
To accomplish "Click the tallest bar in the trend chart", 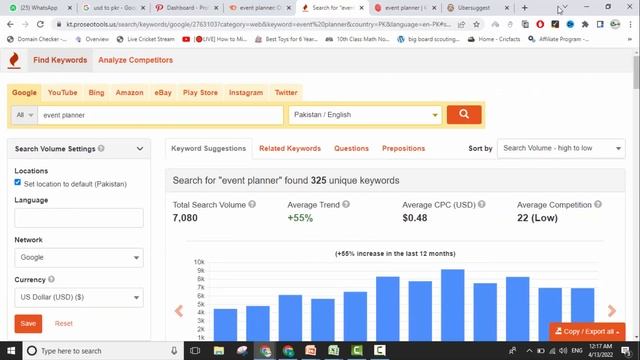I will [453, 305].
